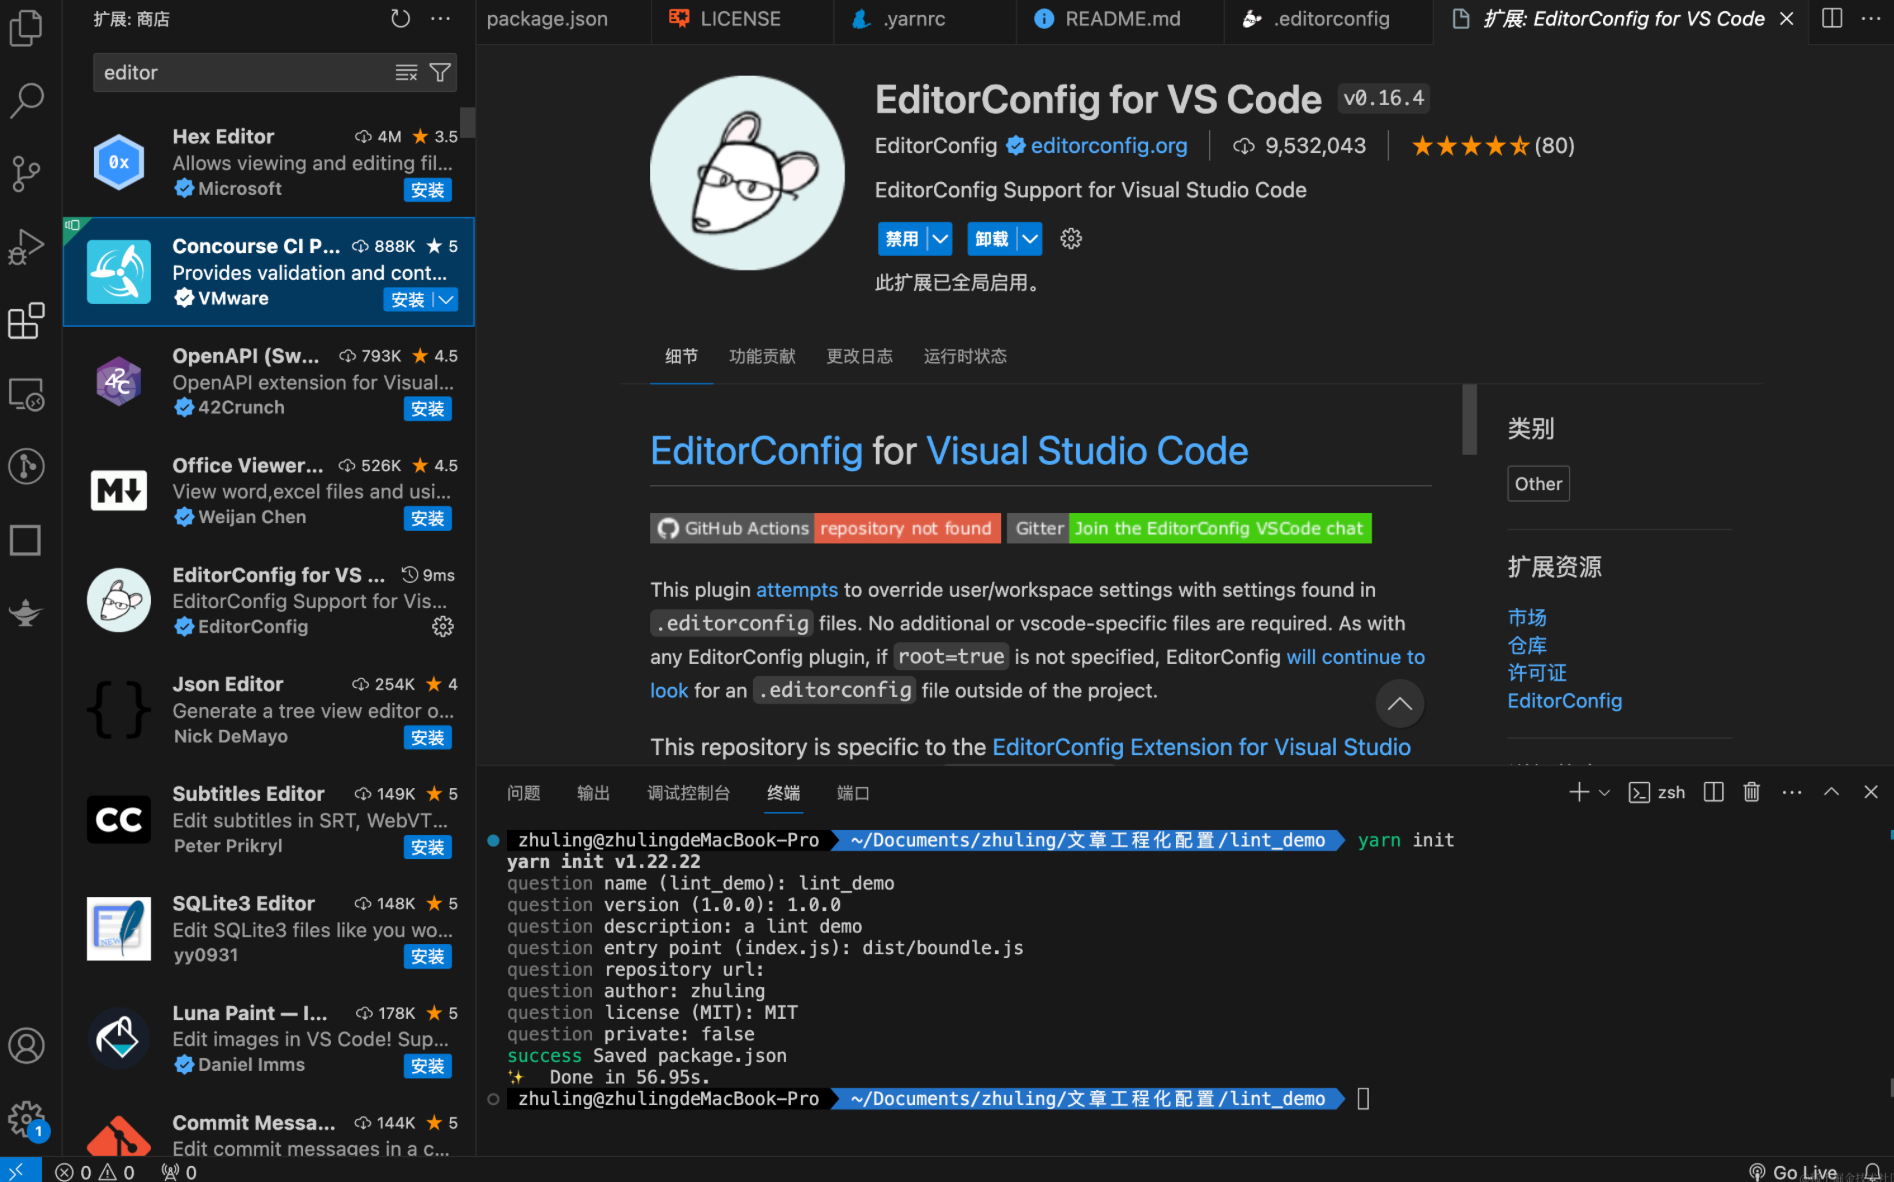Open the Explorer view in activity bar
Image resolution: width=1894 pixels, height=1182 pixels.
[26, 27]
